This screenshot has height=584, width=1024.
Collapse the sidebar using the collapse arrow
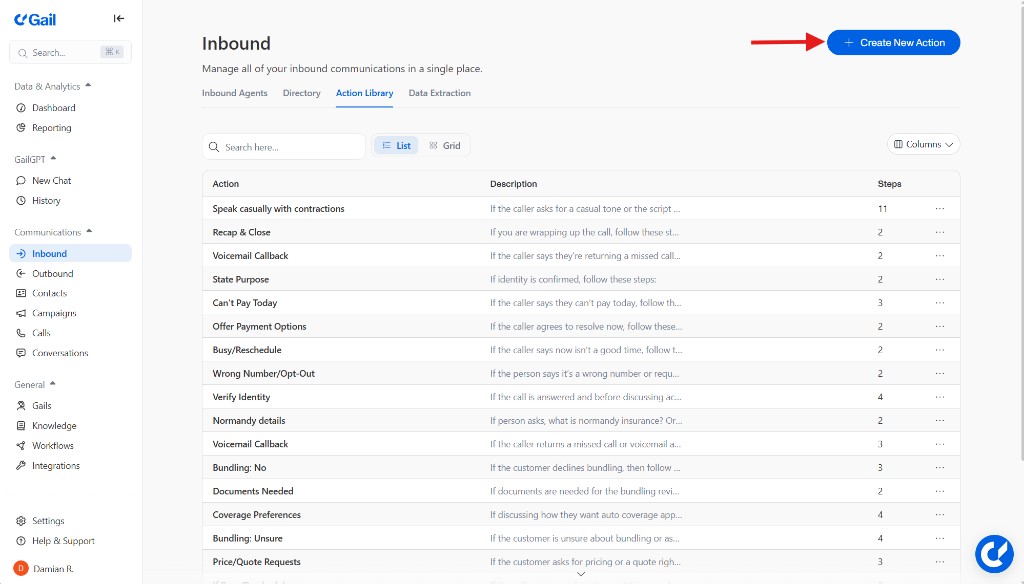click(x=118, y=17)
